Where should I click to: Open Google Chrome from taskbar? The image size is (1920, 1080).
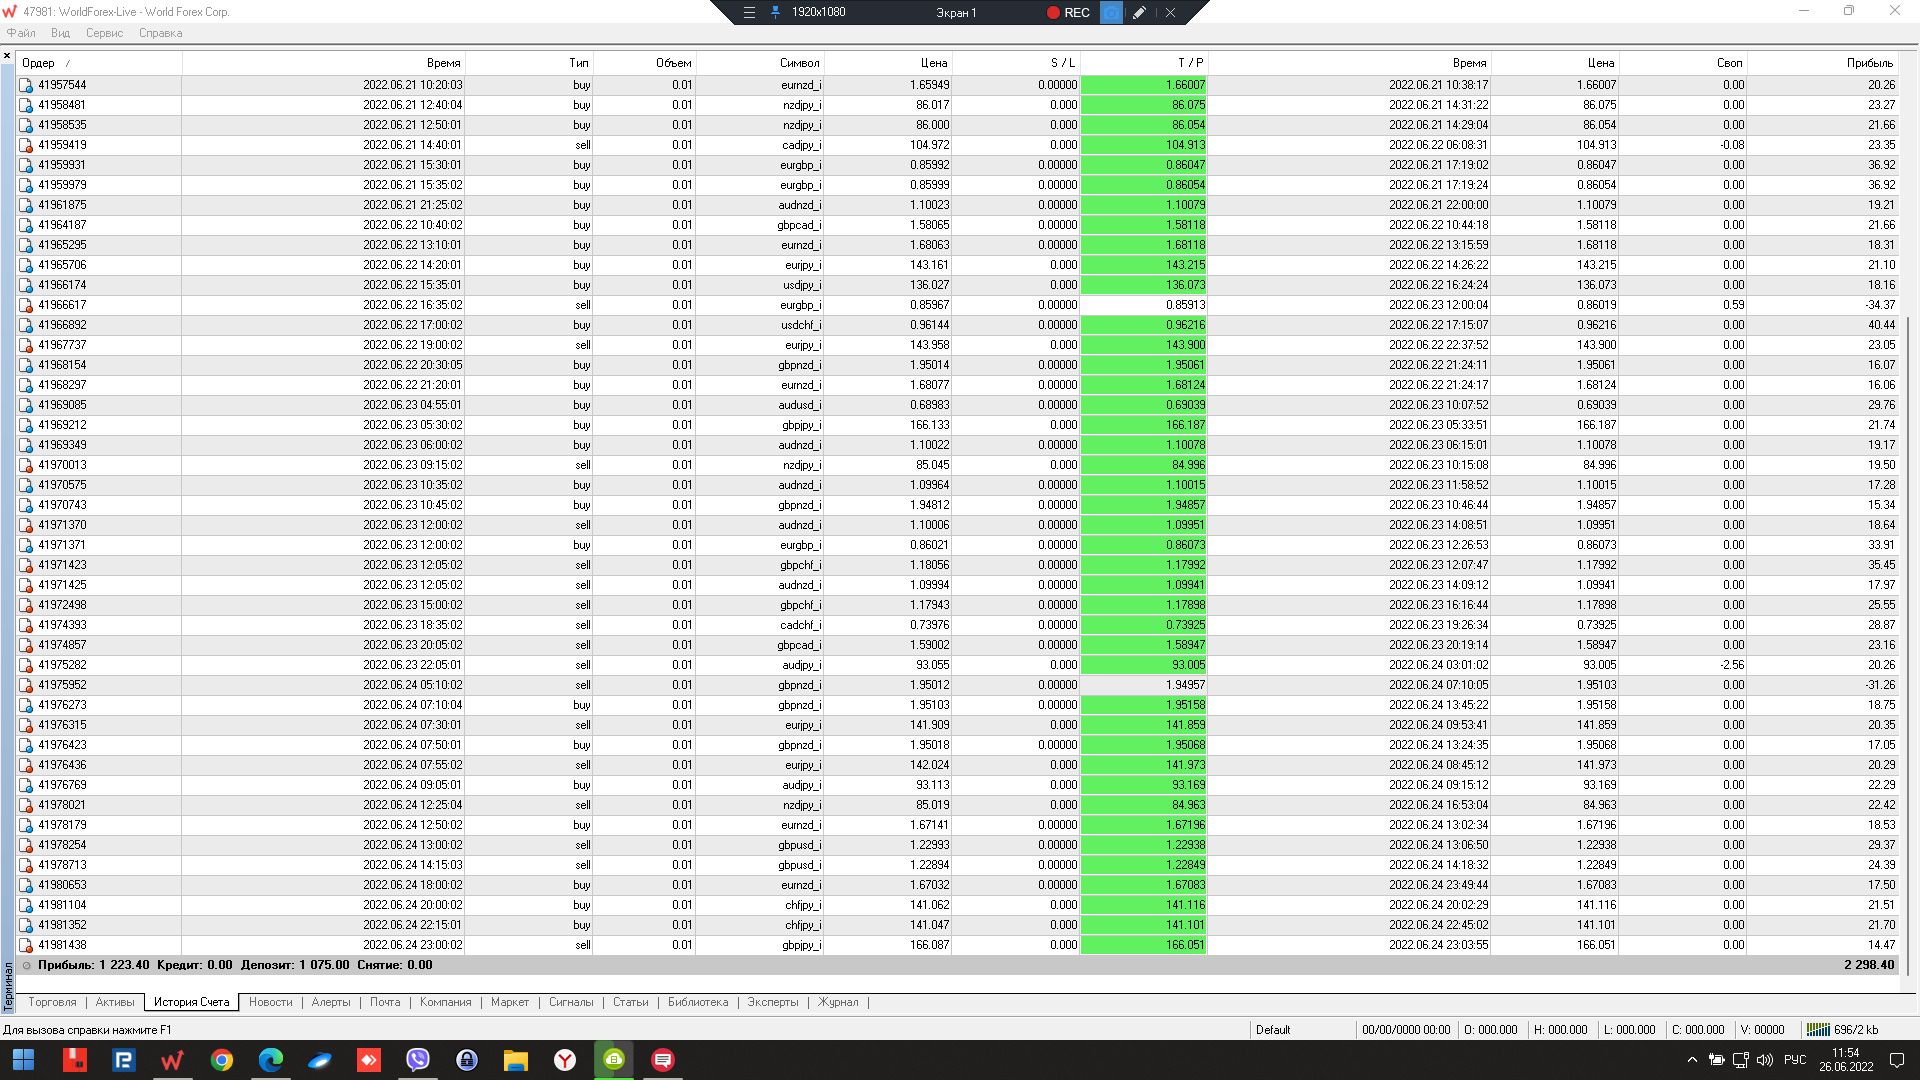pyautogui.click(x=222, y=1060)
